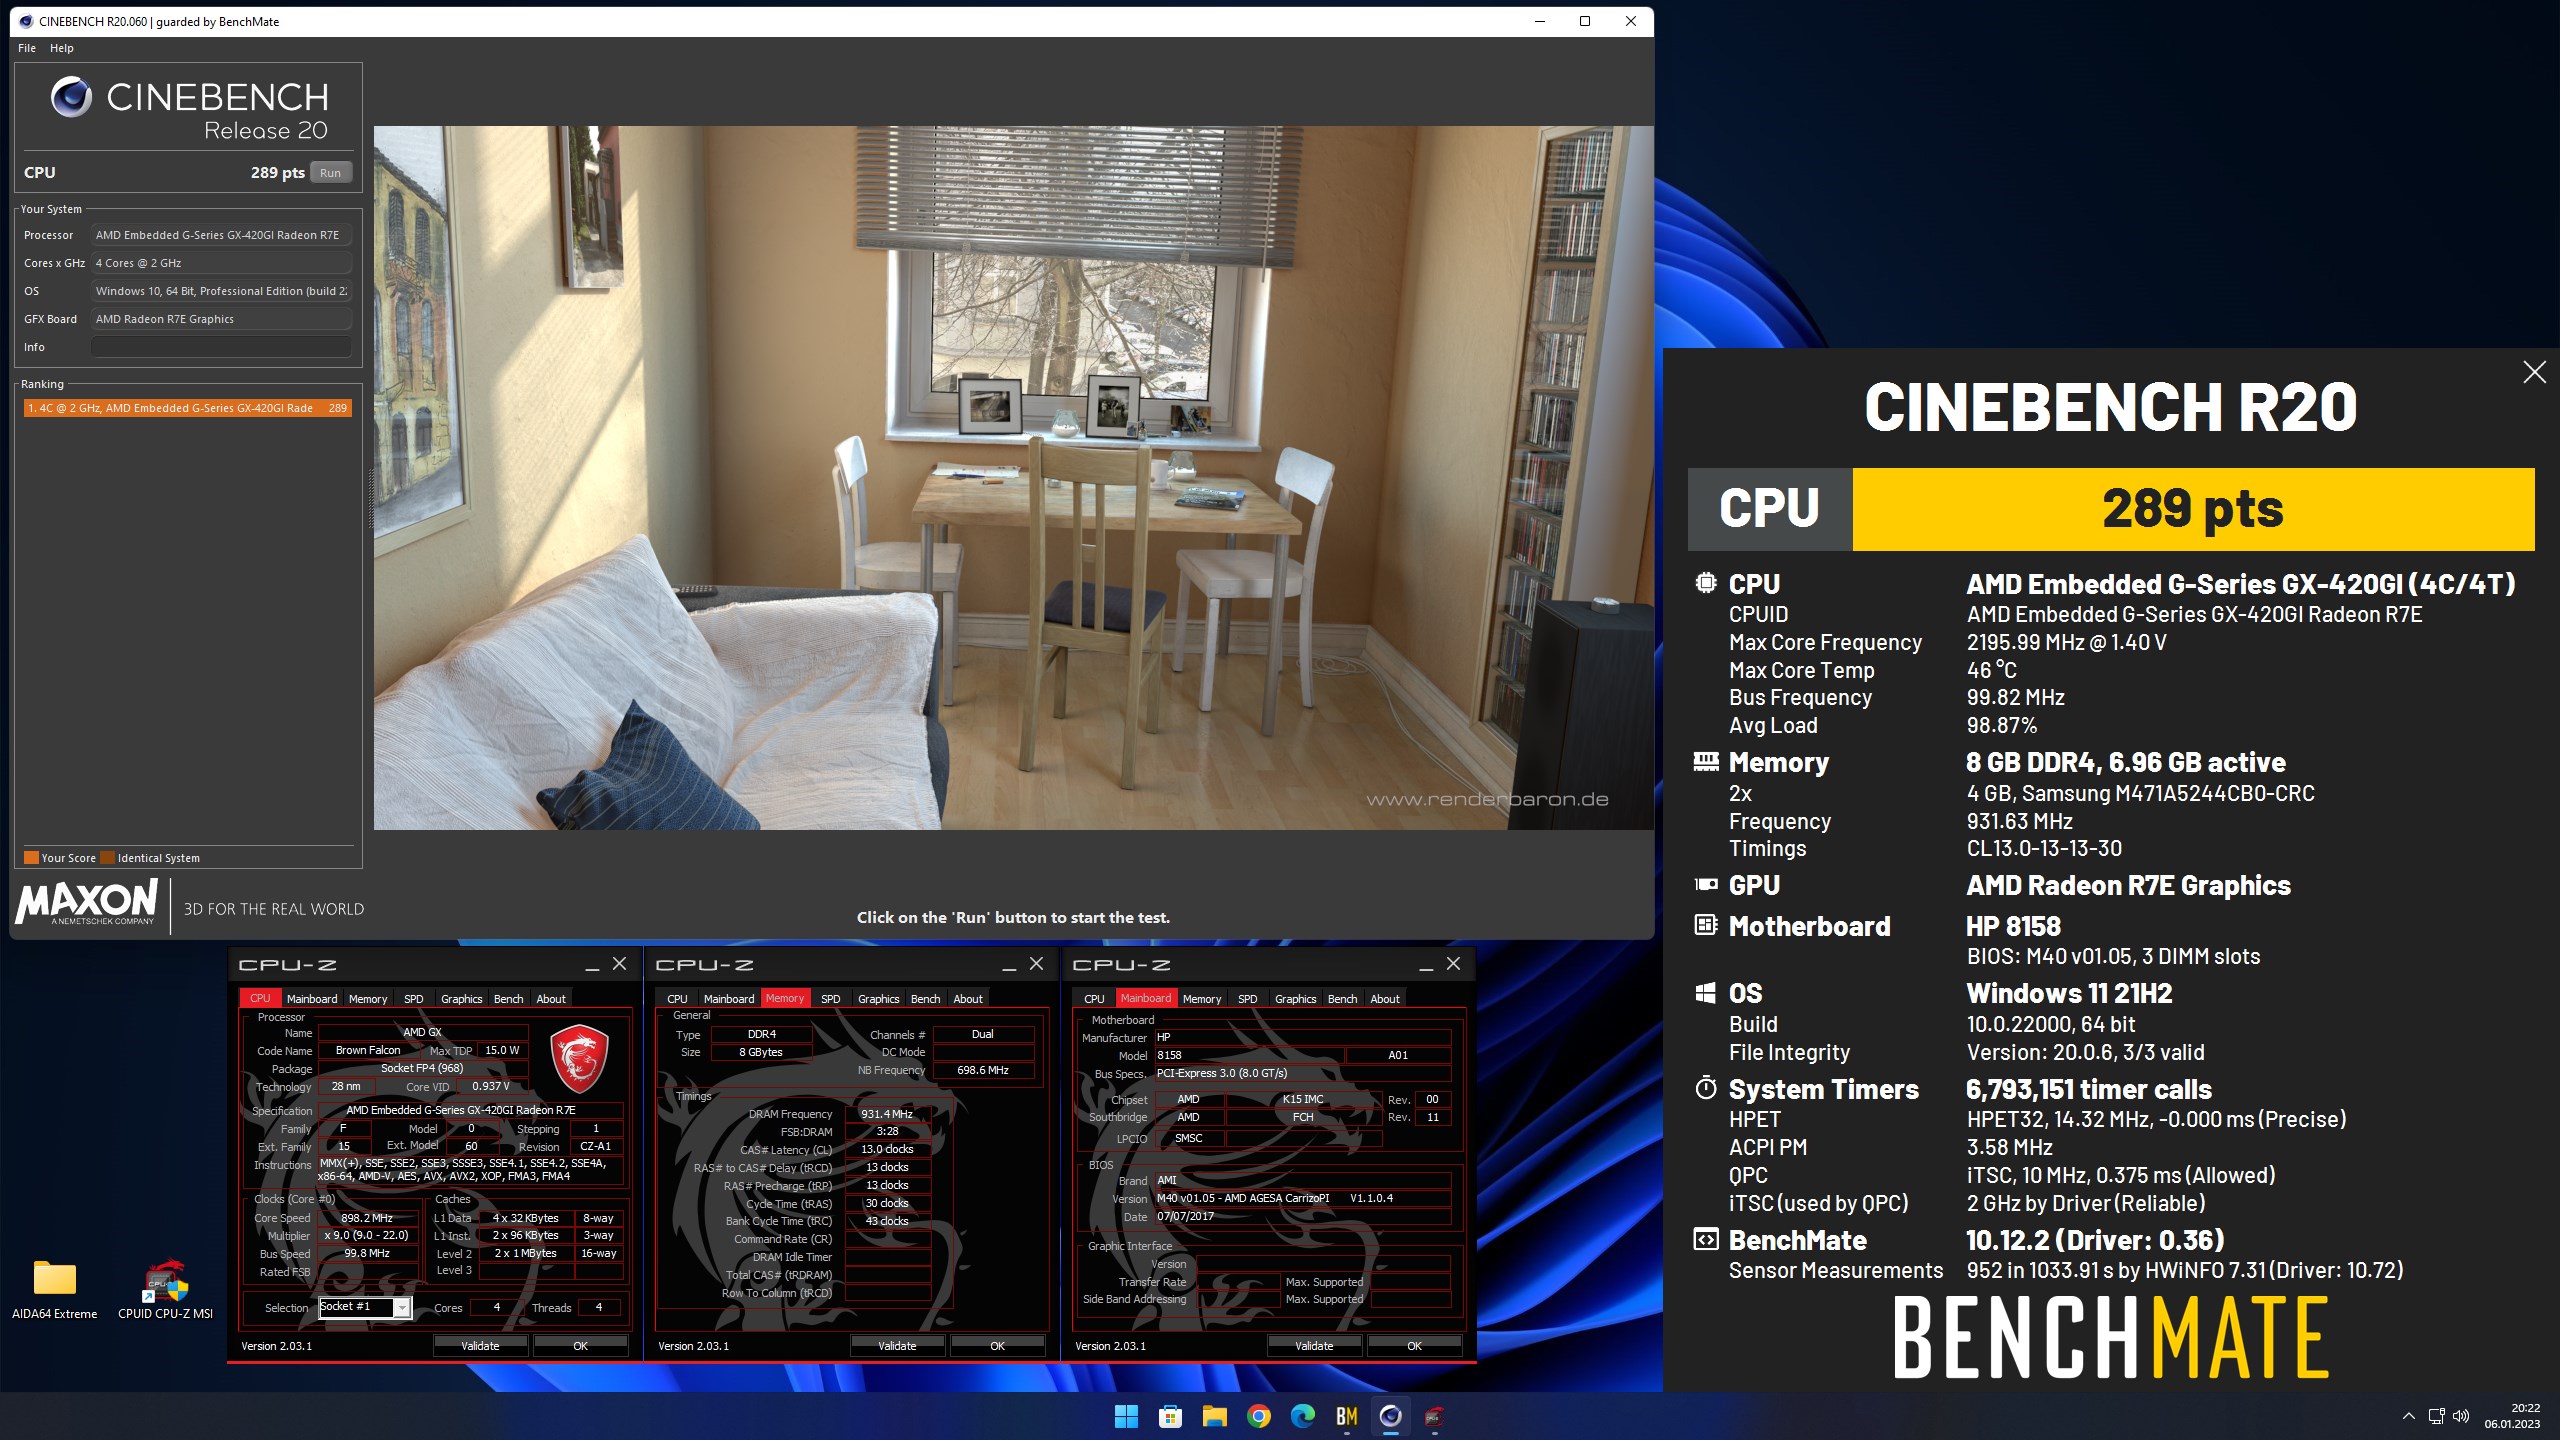Screen dimensions: 2560x1440
Task: Click Validate in the right CPU-Z window
Action: click(1314, 1346)
